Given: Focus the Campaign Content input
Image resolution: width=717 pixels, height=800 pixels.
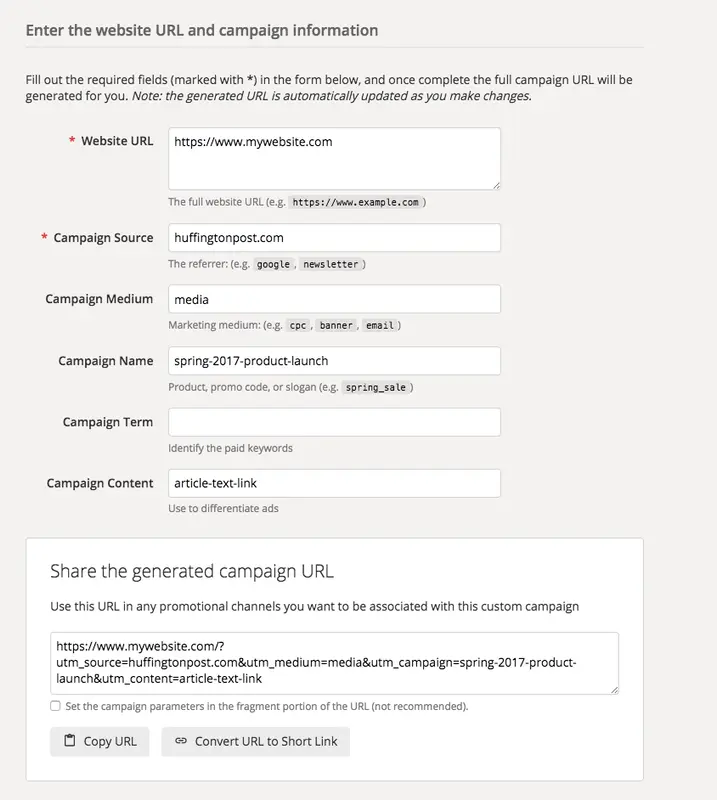Looking at the screenshot, I should pos(334,483).
